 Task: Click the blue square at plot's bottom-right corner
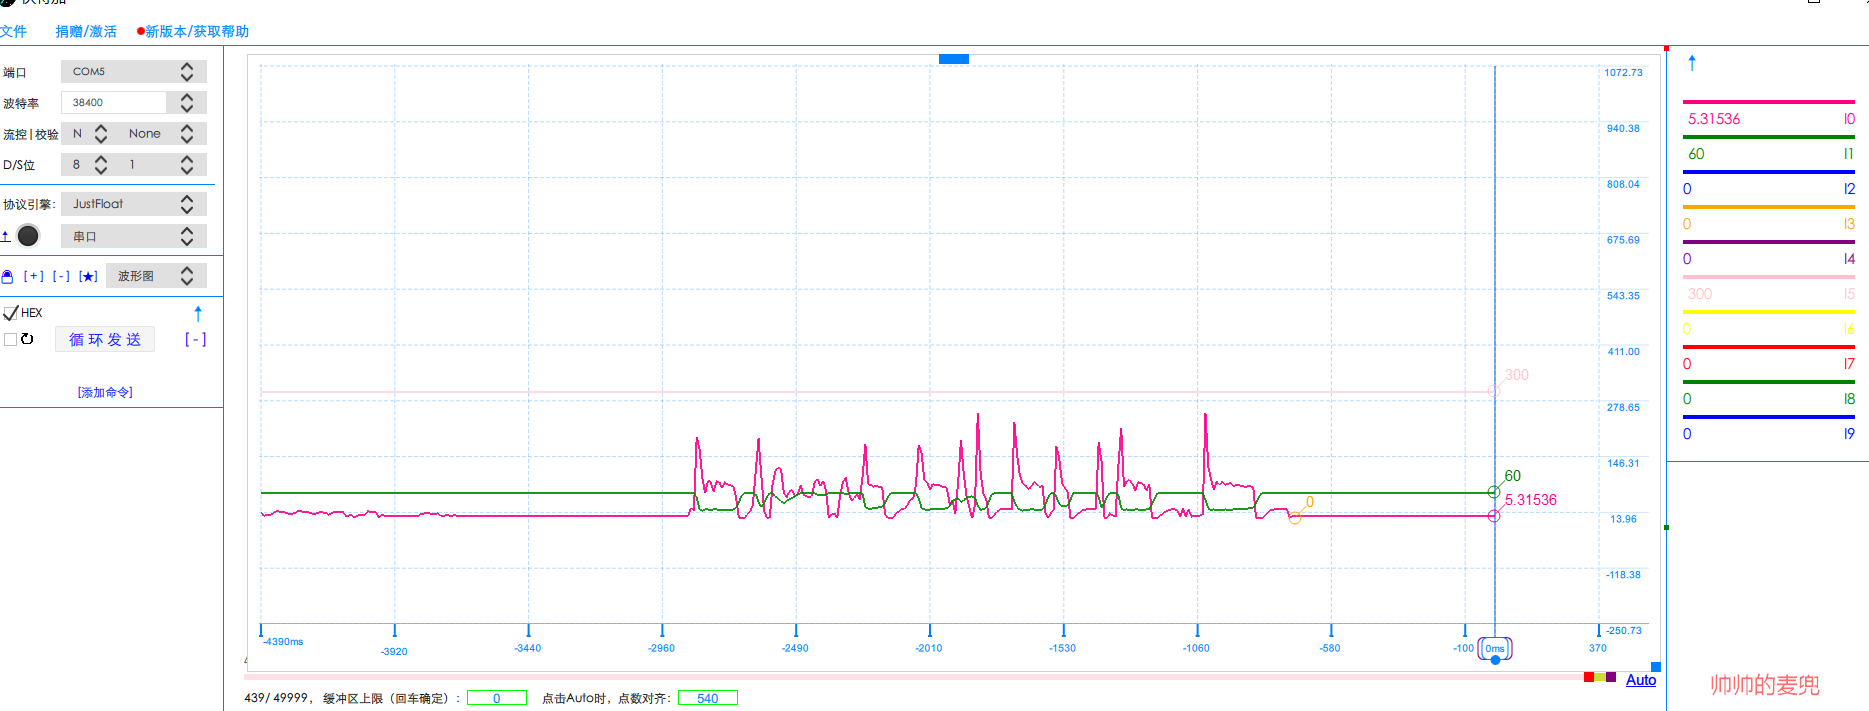click(x=1655, y=667)
